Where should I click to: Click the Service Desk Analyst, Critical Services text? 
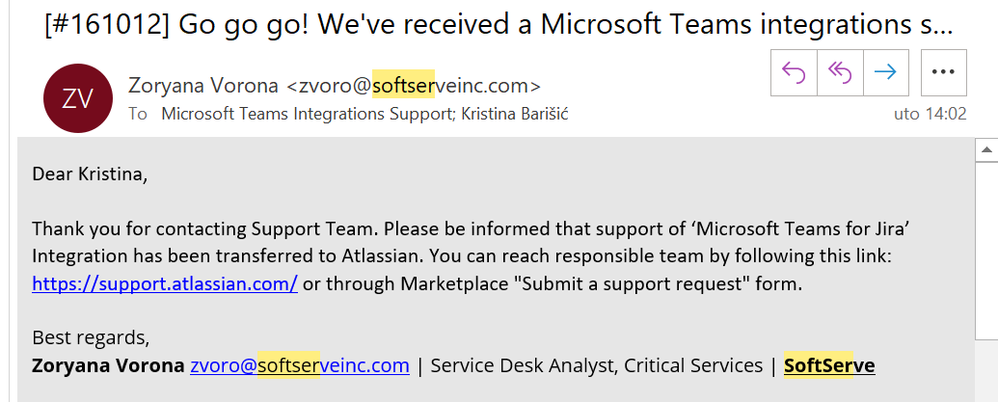click(x=596, y=366)
